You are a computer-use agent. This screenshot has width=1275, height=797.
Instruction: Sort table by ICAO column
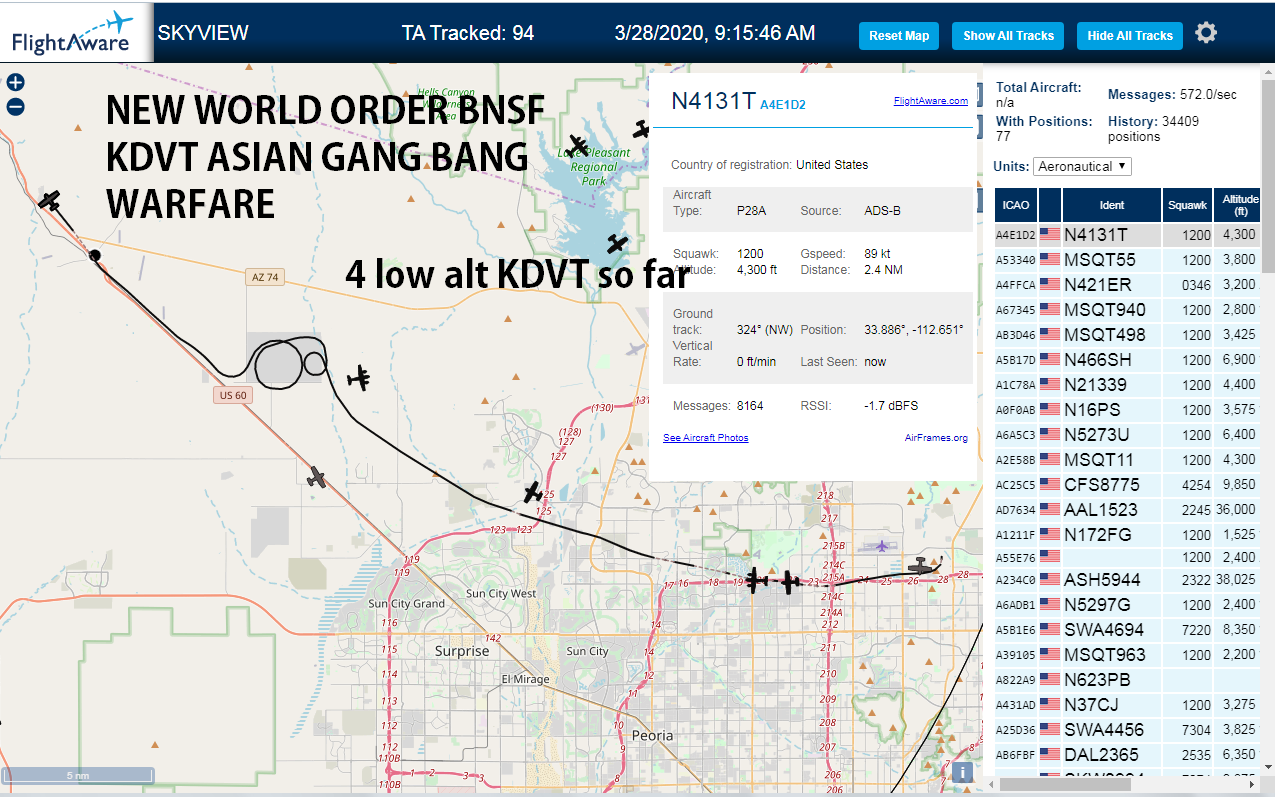[x=1016, y=205]
